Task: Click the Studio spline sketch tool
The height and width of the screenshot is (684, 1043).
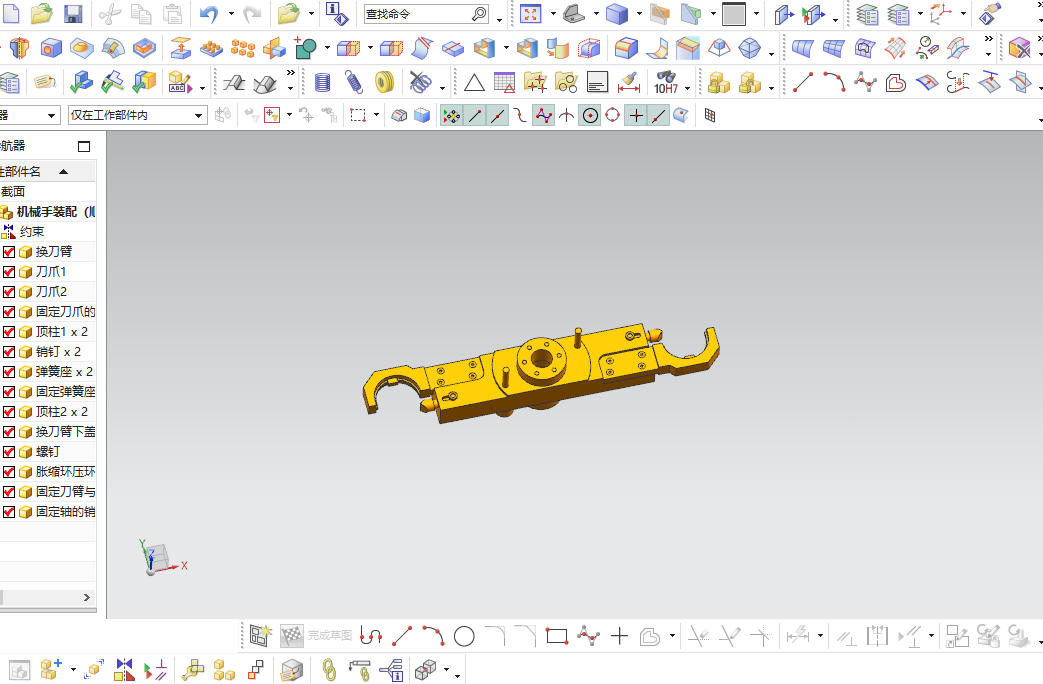Action: pyautogui.click(x=589, y=636)
